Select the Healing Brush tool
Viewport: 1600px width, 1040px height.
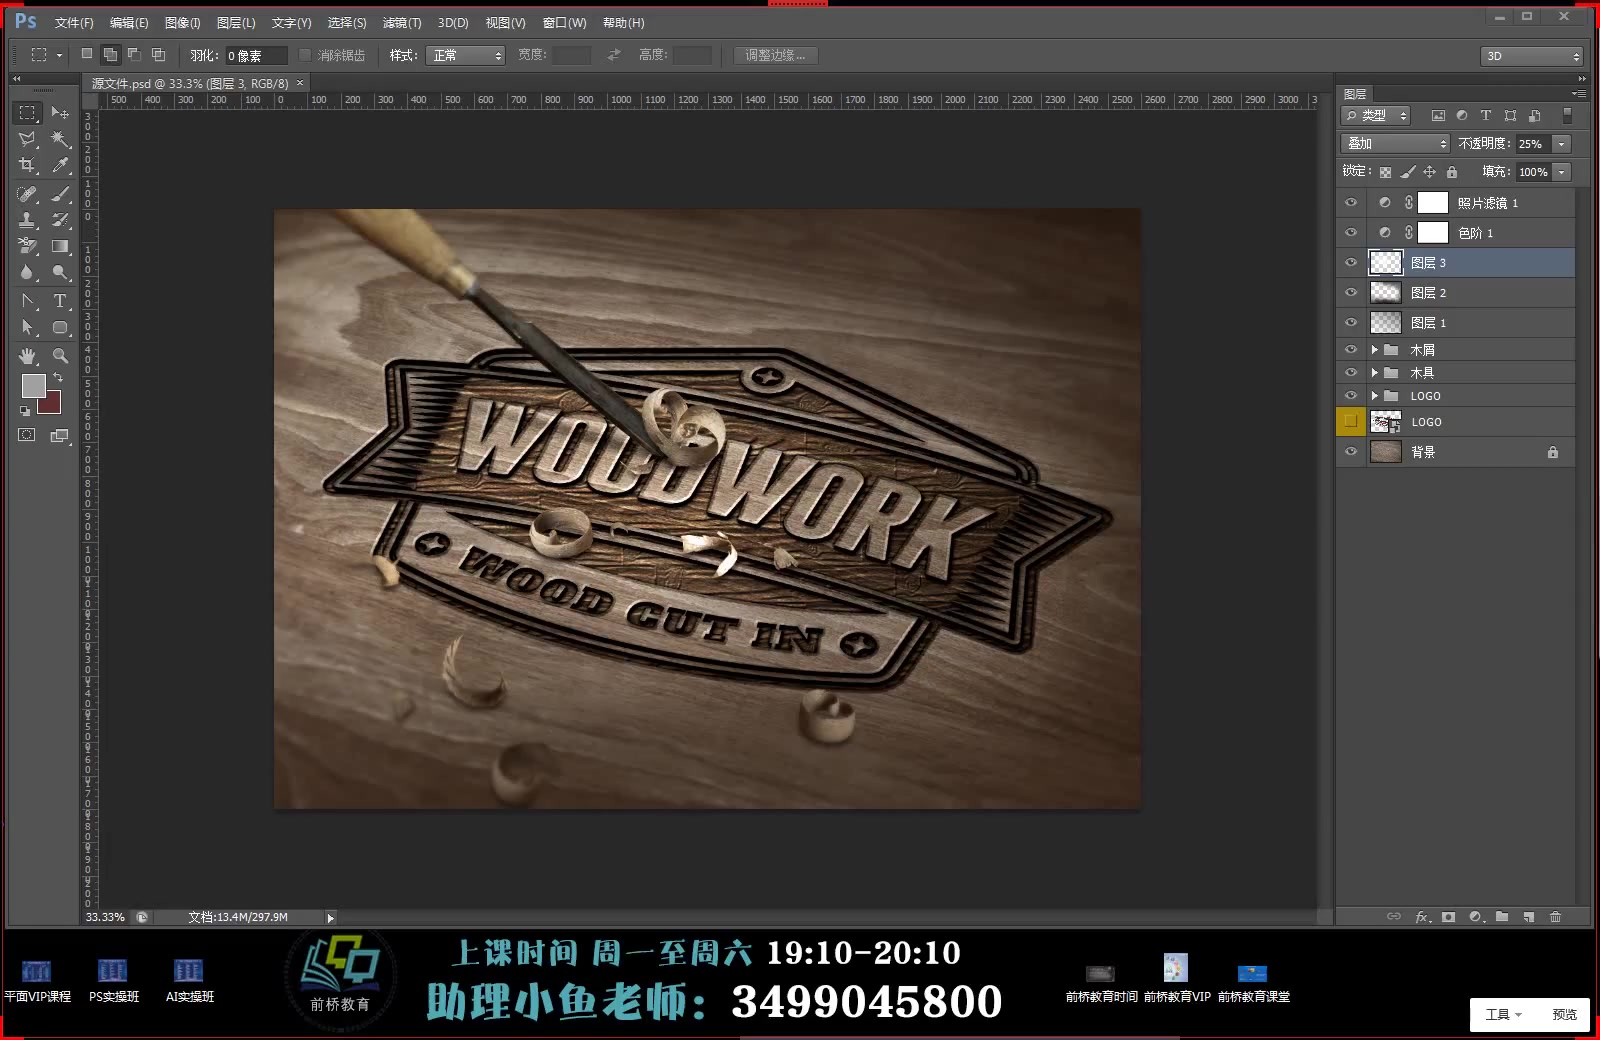[x=27, y=193]
